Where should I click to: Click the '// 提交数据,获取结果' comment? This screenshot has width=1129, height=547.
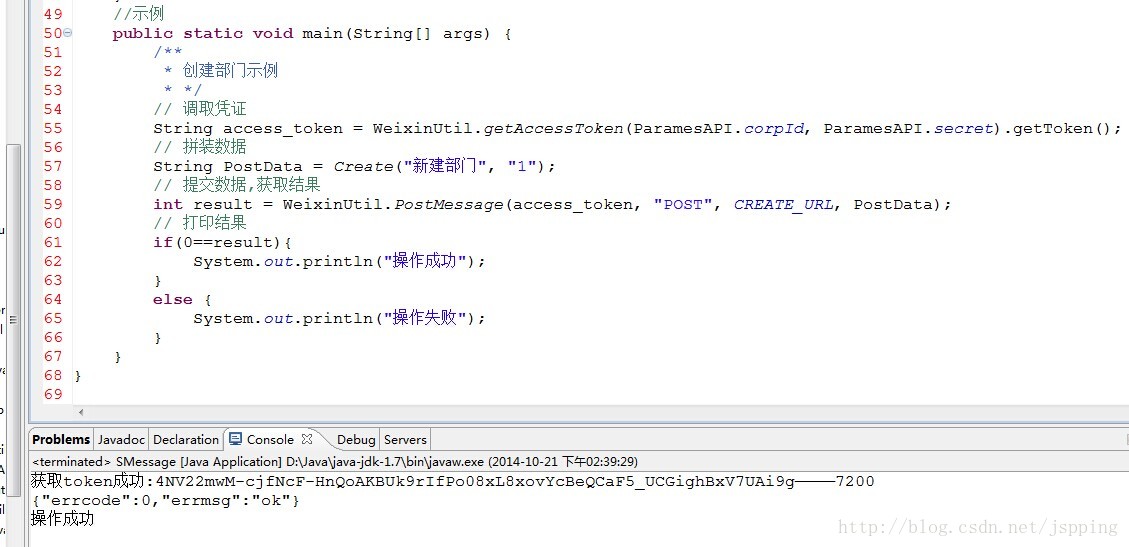[237, 186]
